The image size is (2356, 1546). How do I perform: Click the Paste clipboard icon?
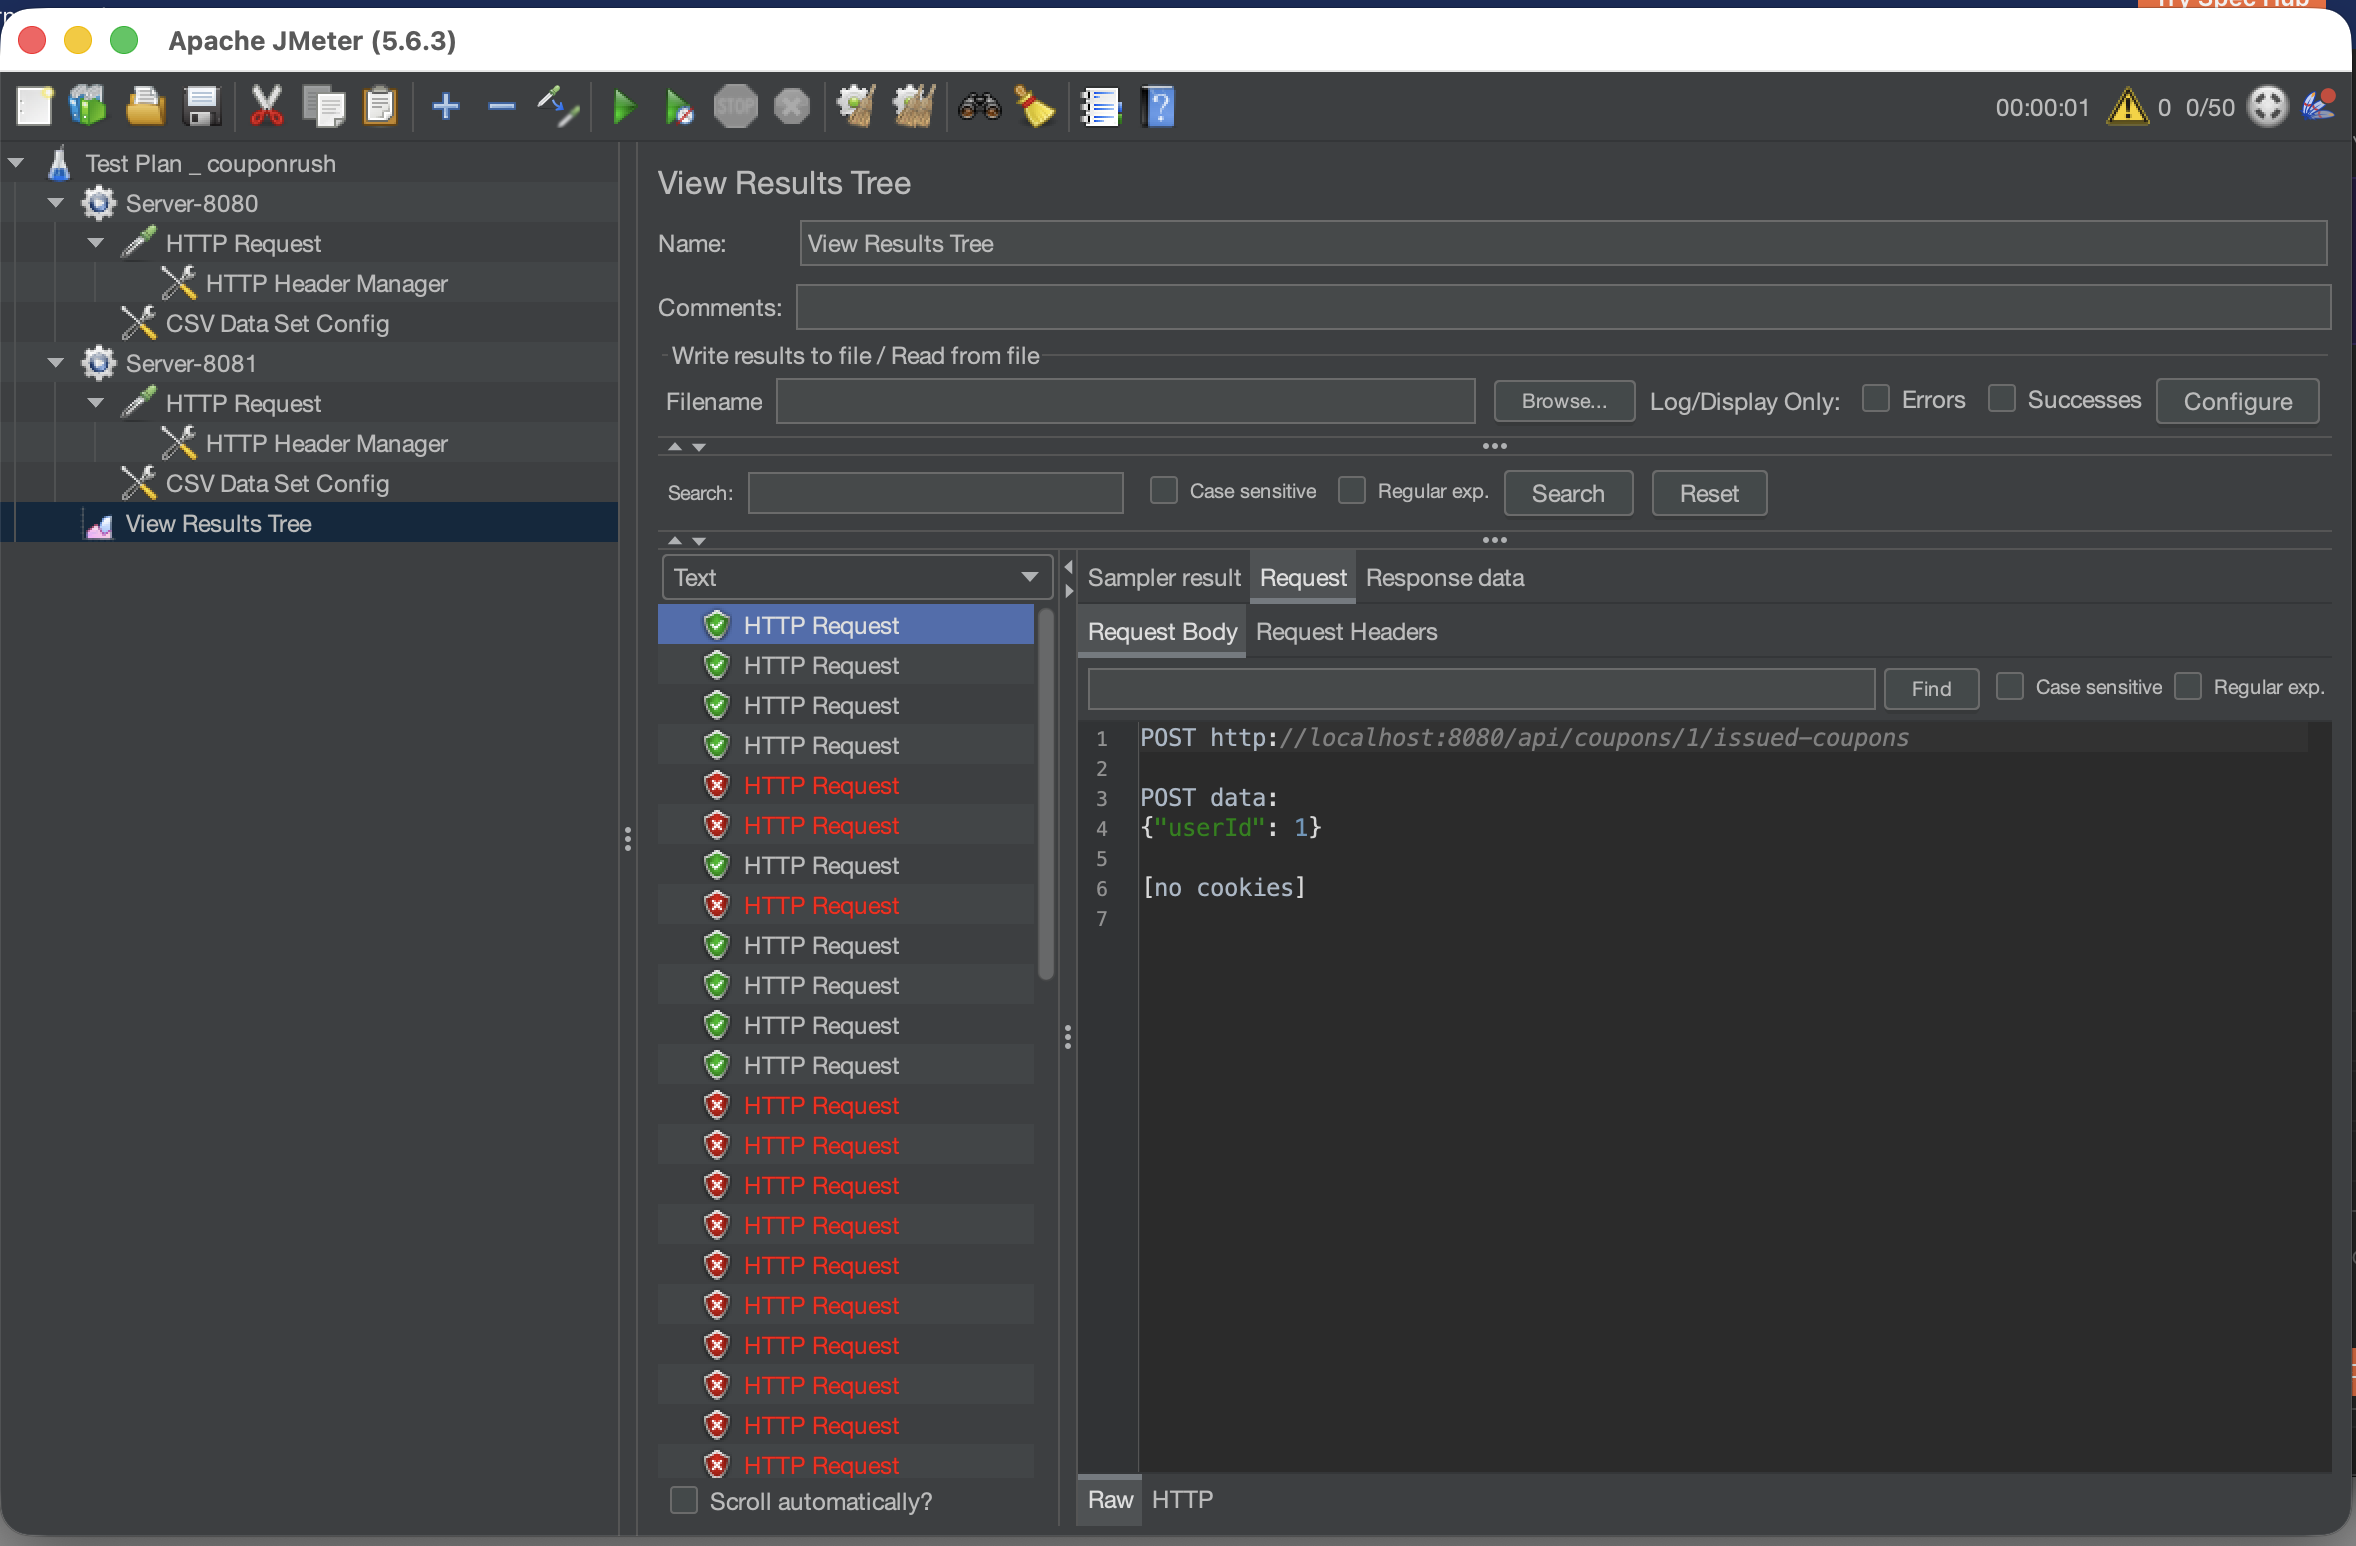(x=380, y=106)
